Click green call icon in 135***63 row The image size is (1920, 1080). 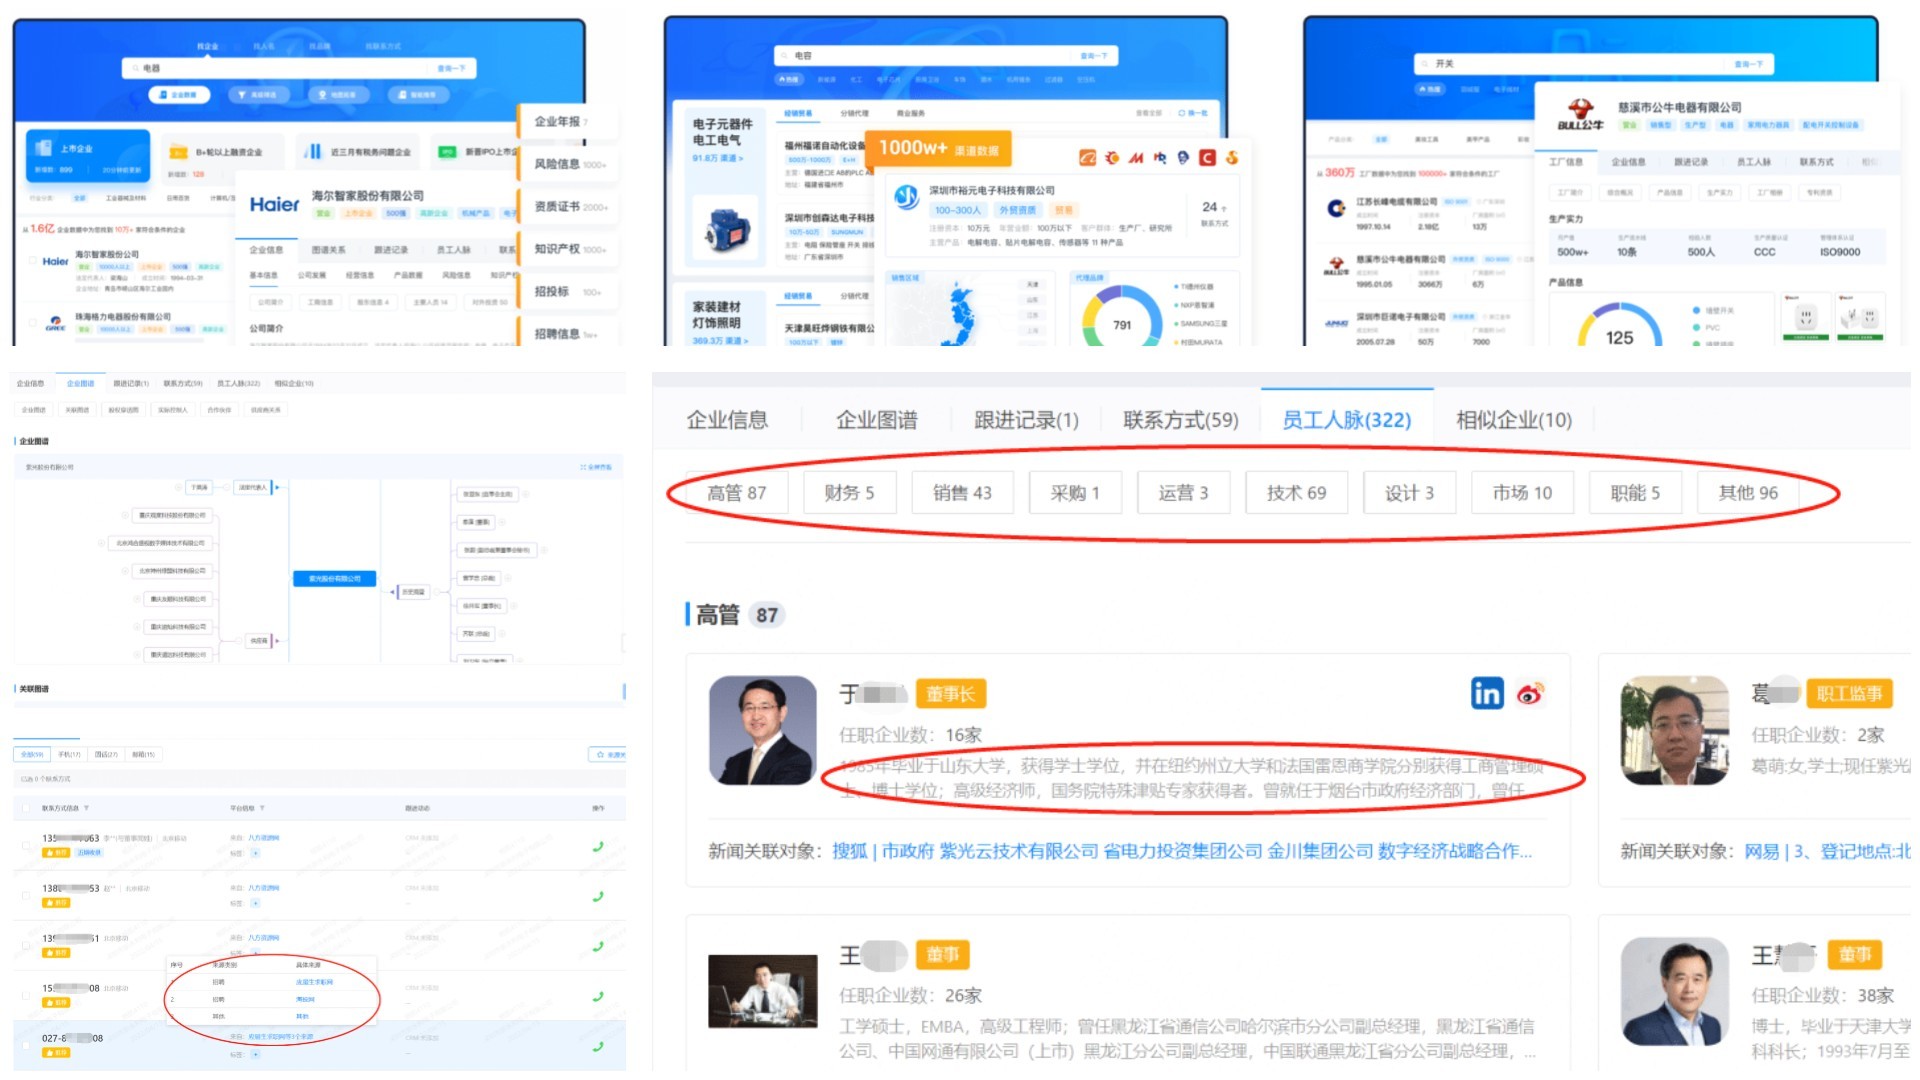[598, 846]
